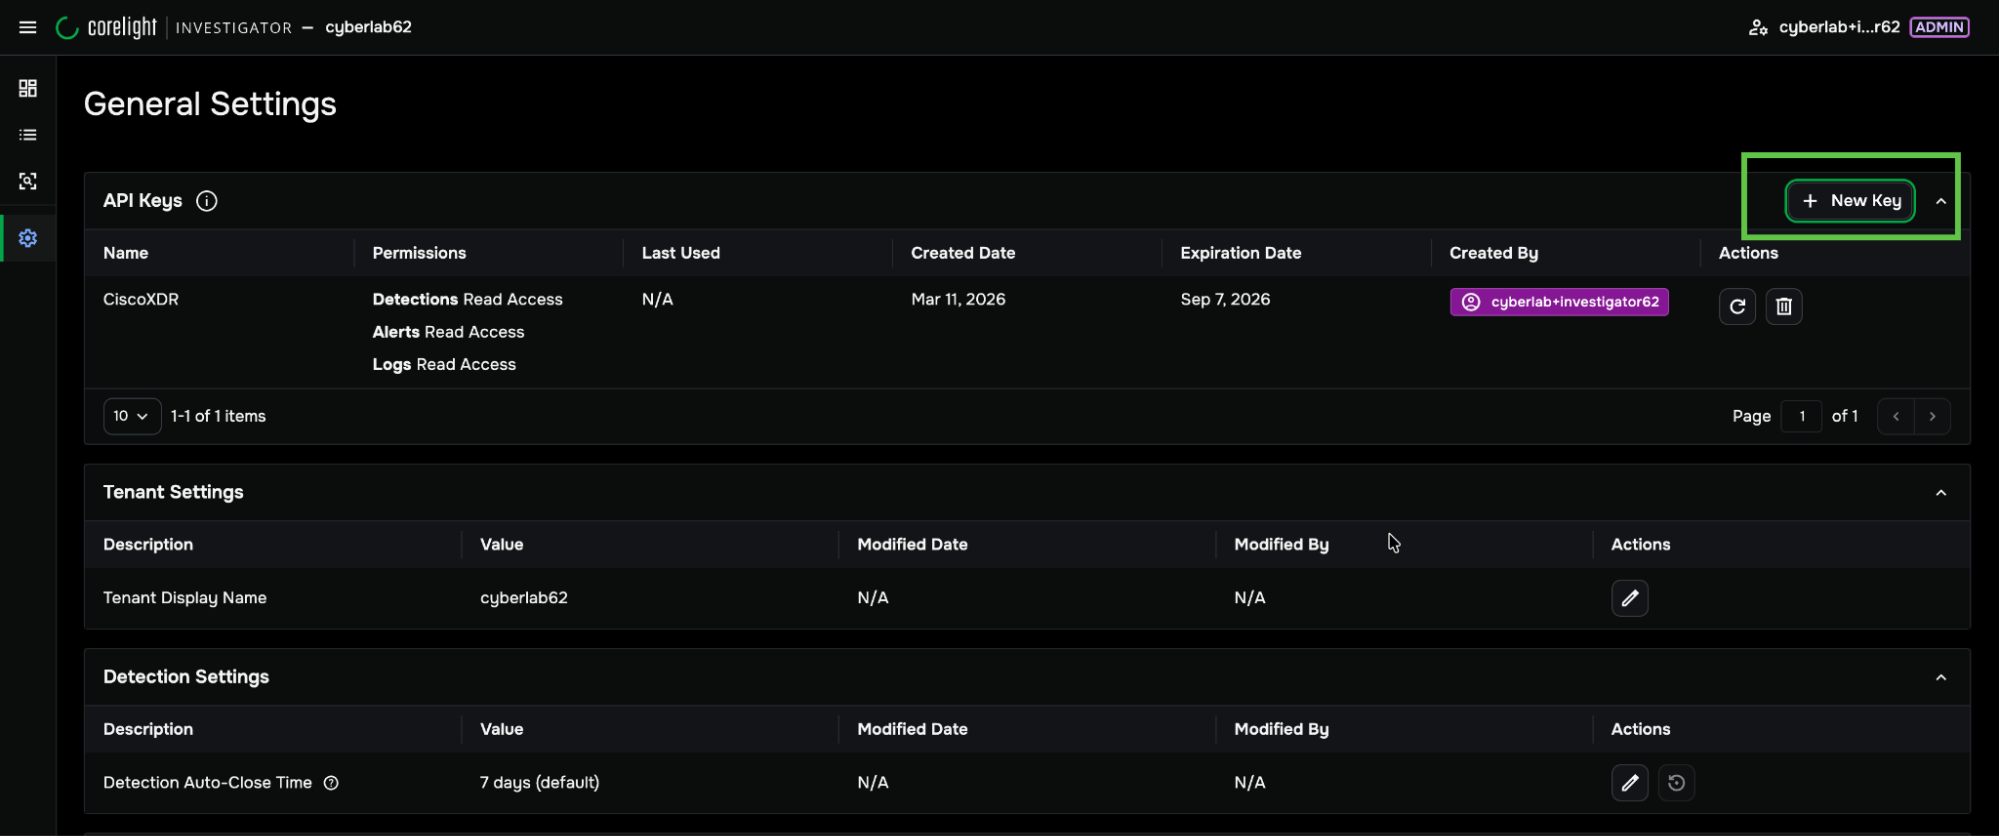Delete the CiscoXDR API key
1999x837 pixels.
point(1783,306)
